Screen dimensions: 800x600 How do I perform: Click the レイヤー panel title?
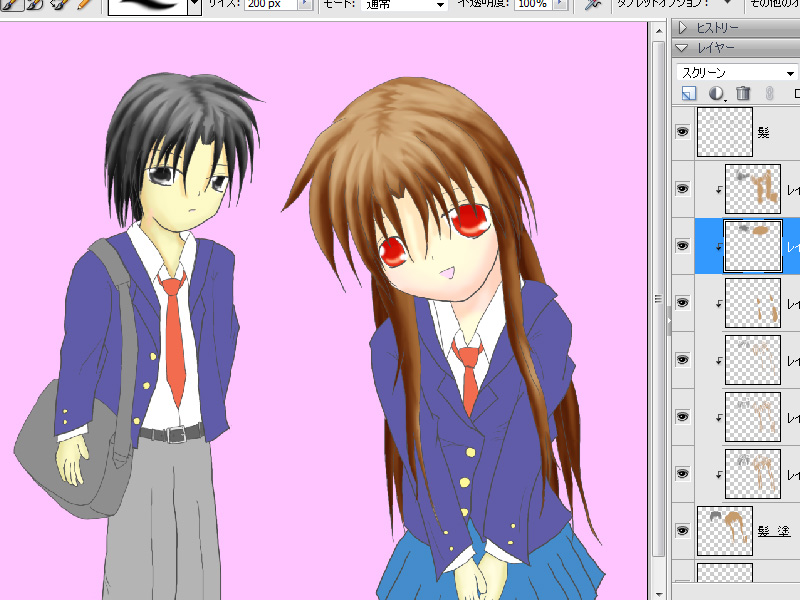point(716,48)
